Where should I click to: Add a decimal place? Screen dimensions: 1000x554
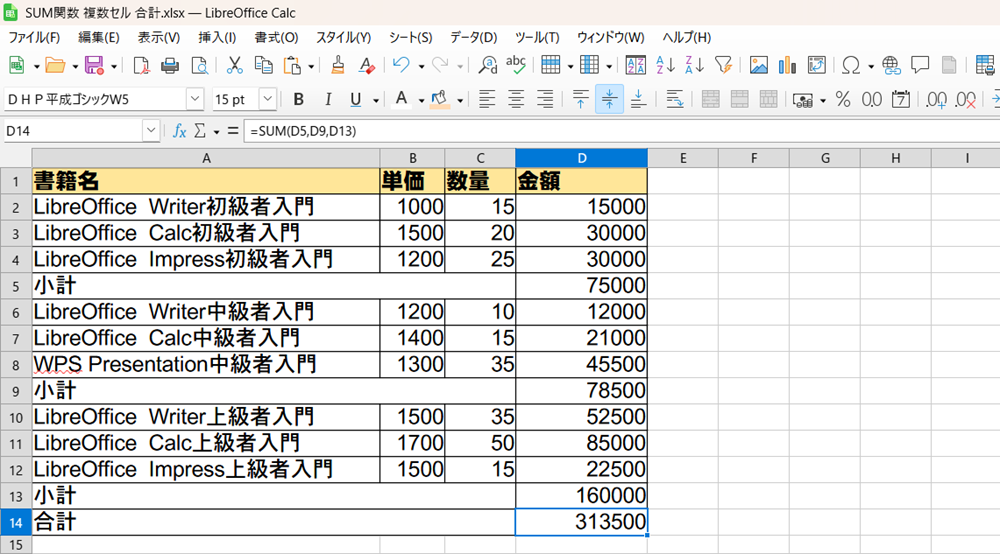point(936,99)
